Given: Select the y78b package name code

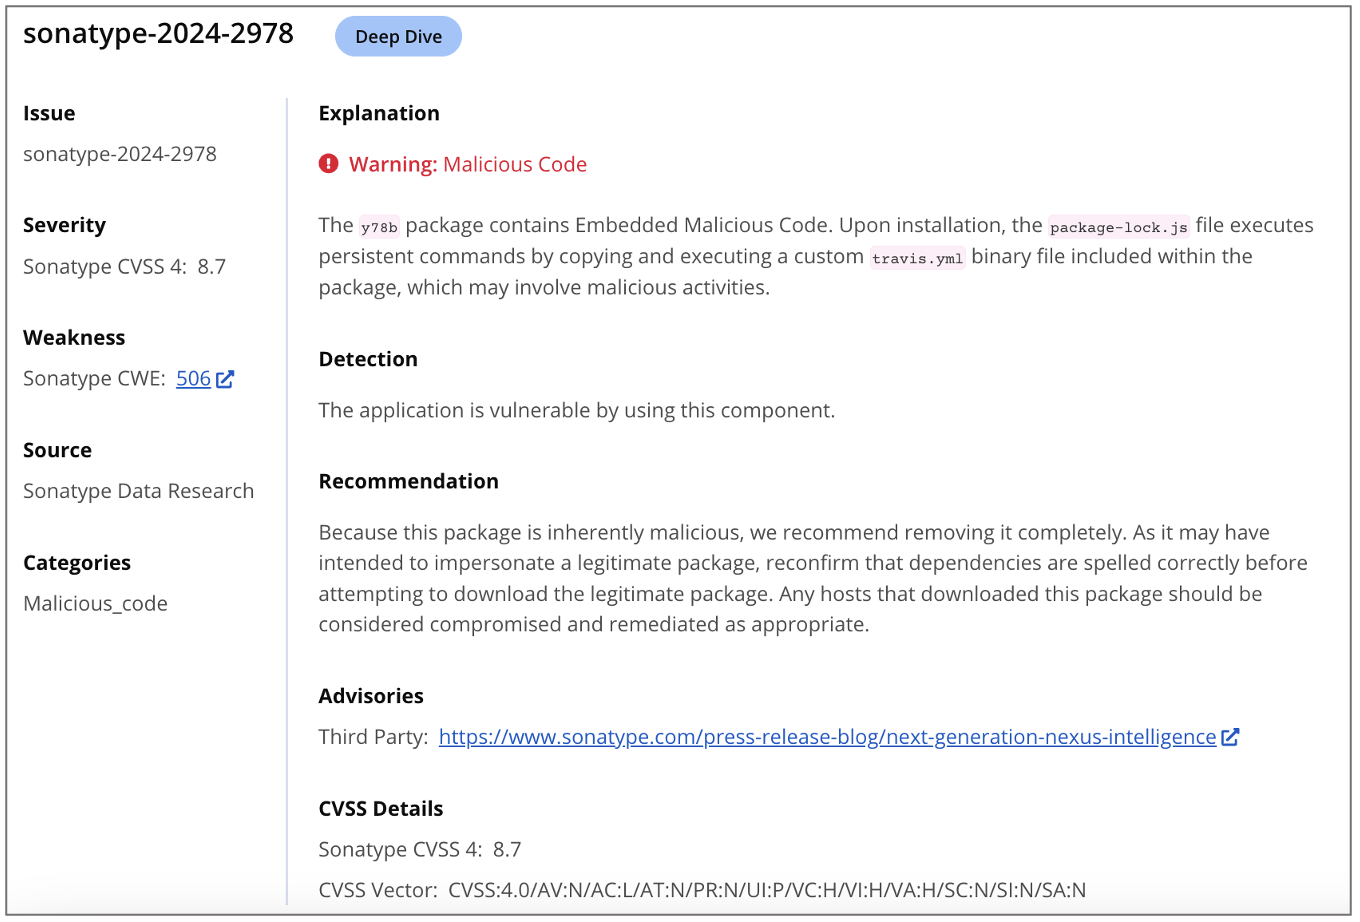Looking at the screenshot, I should [x=379, y=227].
